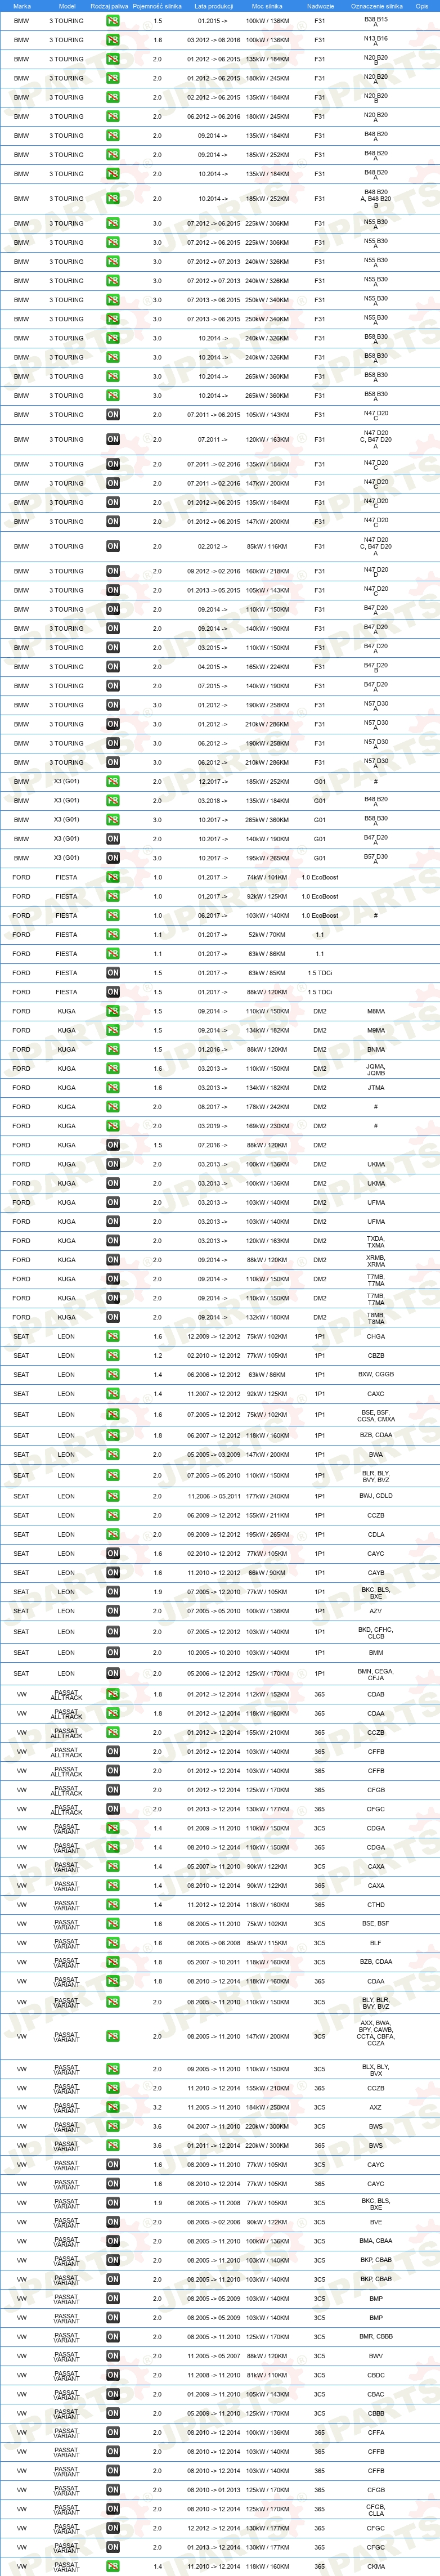
Task: Click diesel icon in Kuga TXDA, TXMA row
Action: tap(113, 1241)
